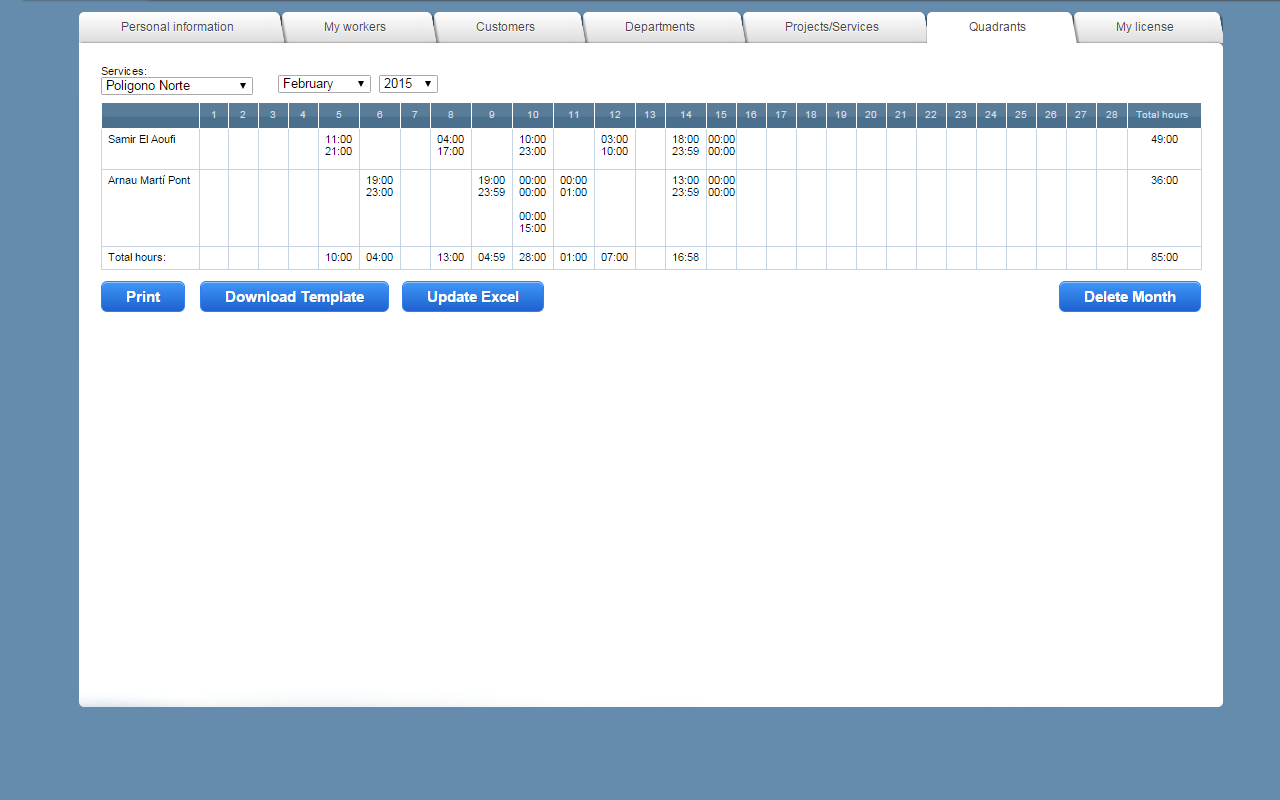The height and width of the screenshot is (800, 1280).
Task: Select Samir's day 15 shift 00:00-00:00
Action: coord(722,145)
